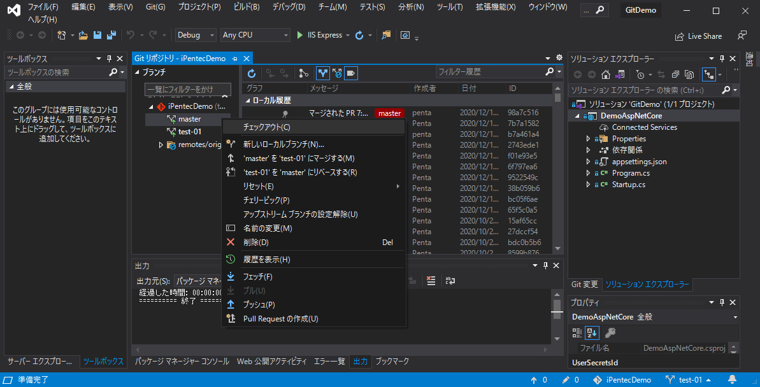Image resolution: width=760 pixels, height=387 pixels.
Task: Click the Solution Explorer search field
Action: coord(646,90)
